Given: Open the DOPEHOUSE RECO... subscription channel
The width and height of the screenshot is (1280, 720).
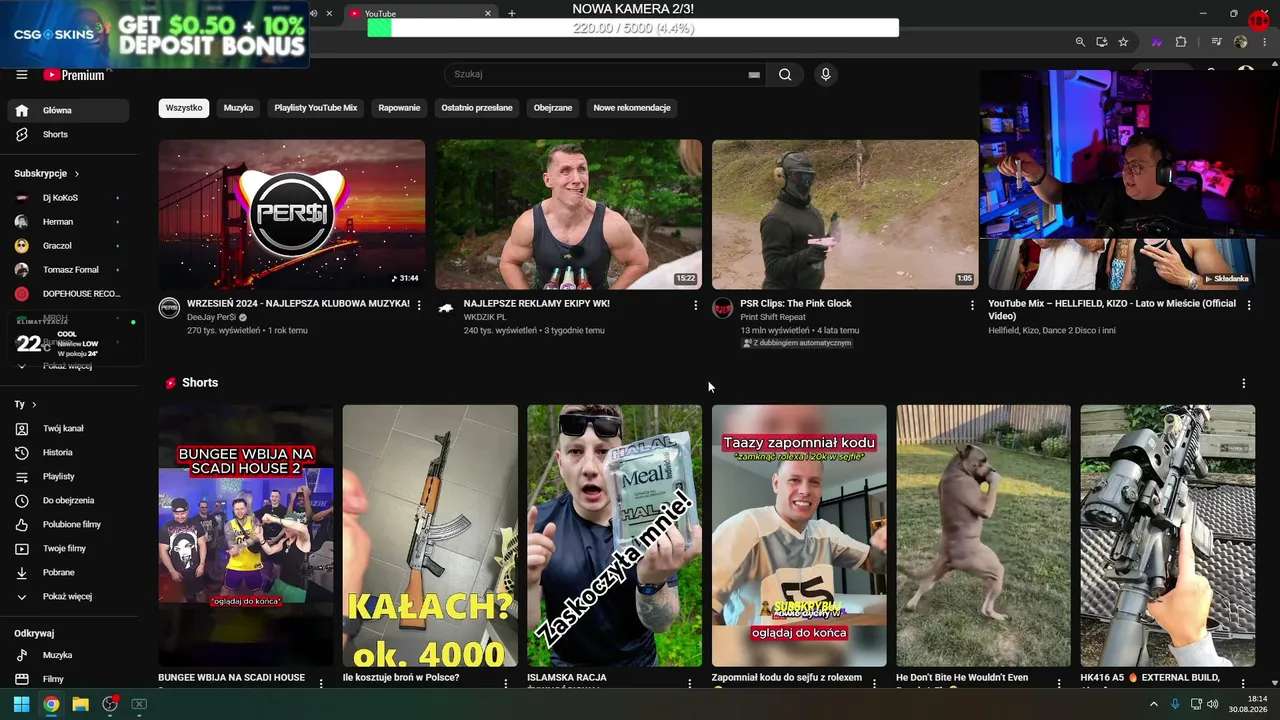Looking at the screenshot, I should (68, 294).
